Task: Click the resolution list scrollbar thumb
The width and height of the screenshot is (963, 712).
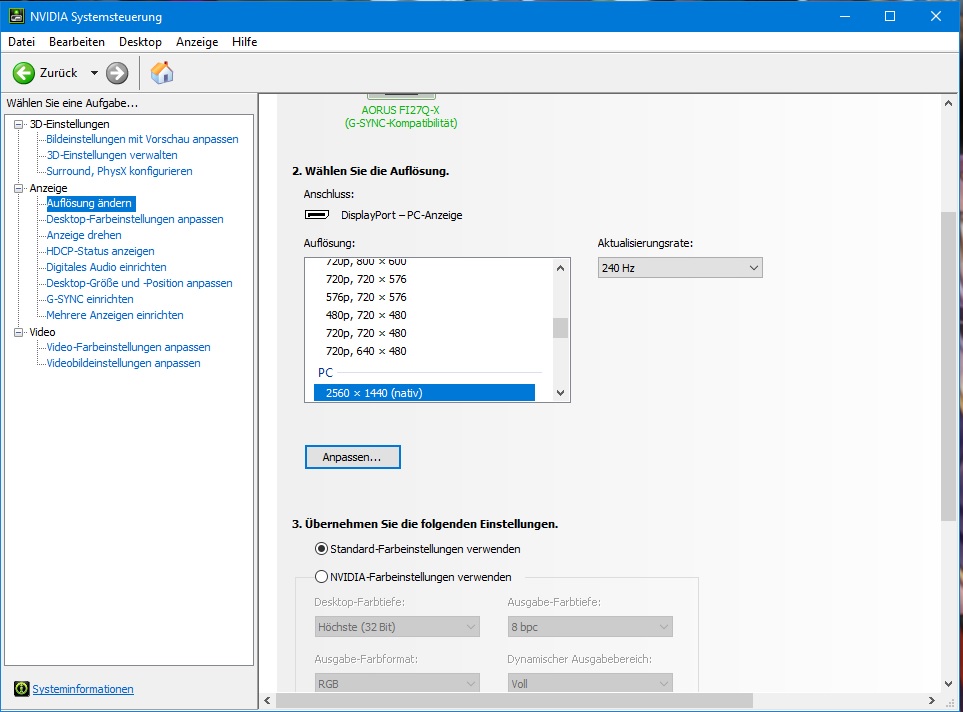Action: coord(560,328)
